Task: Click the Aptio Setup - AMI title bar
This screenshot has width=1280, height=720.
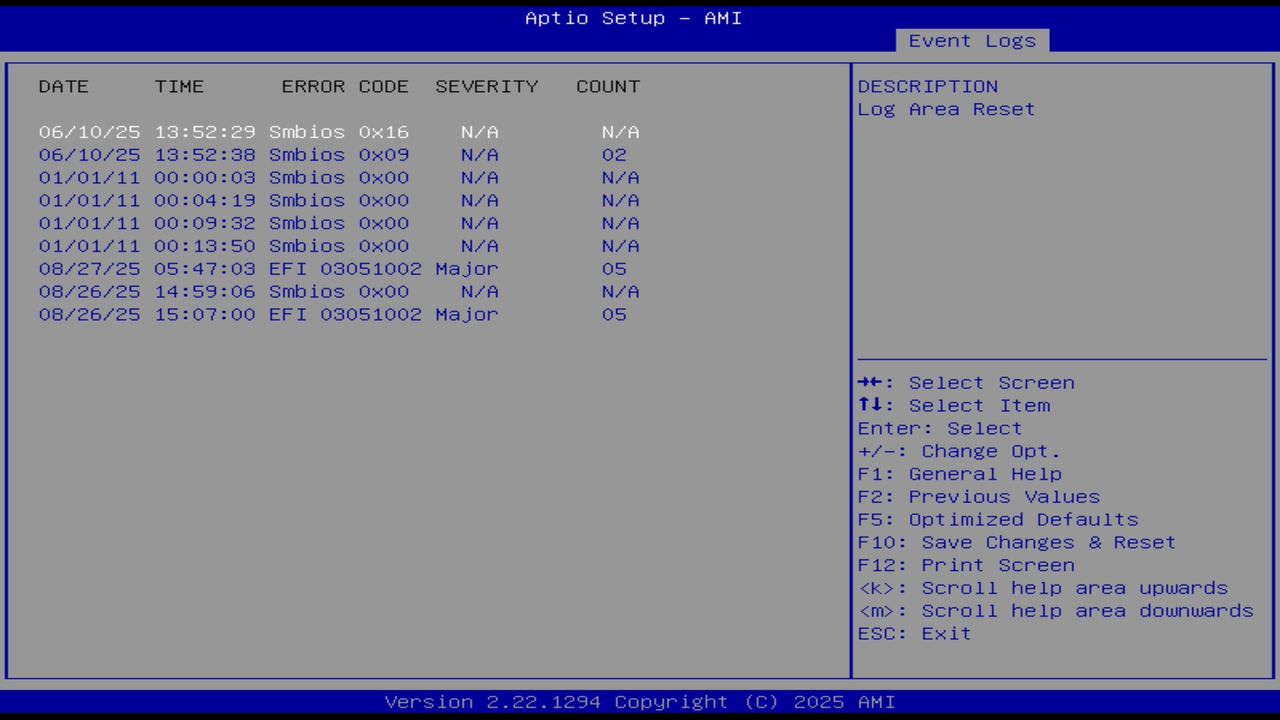Action: 633,17
